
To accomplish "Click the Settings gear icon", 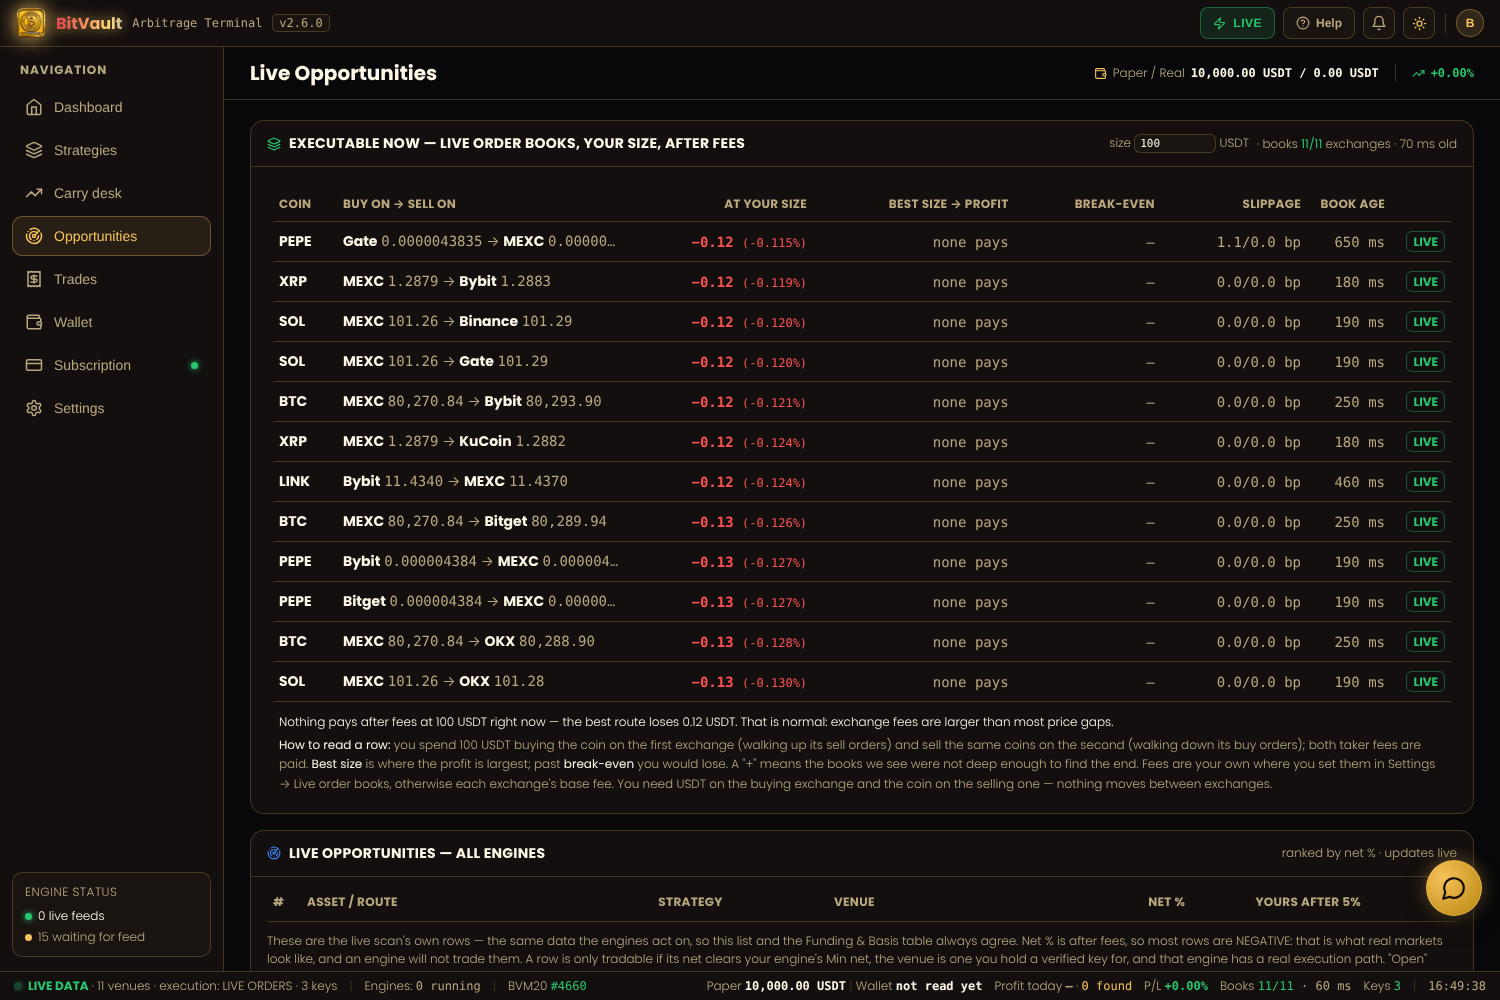I will pyautogui.click(x=34, y=408).
